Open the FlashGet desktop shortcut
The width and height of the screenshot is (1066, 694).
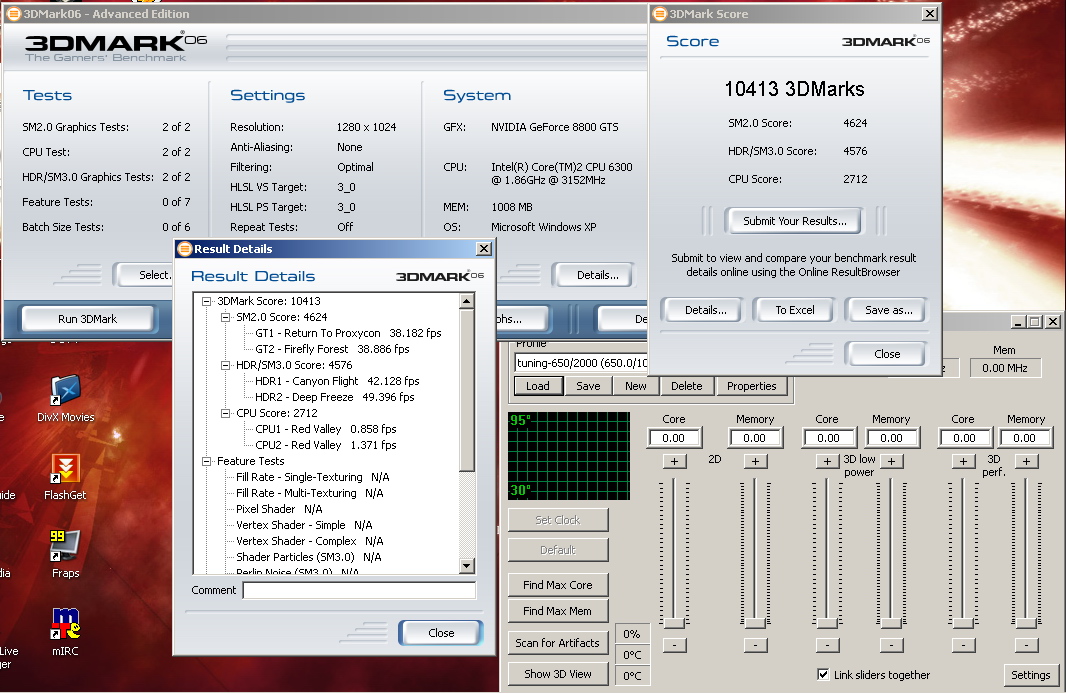coord(65,476)
